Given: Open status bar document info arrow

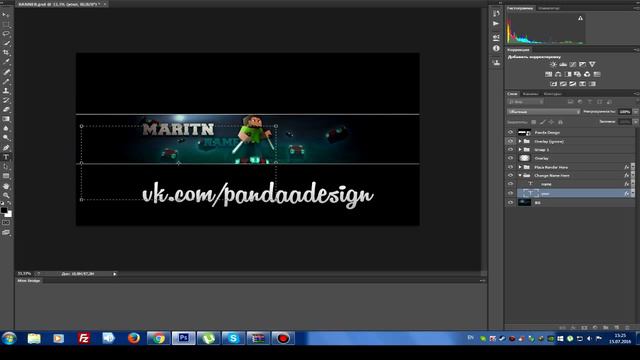Looking at the screenshot, I should [x=115, y=274].
